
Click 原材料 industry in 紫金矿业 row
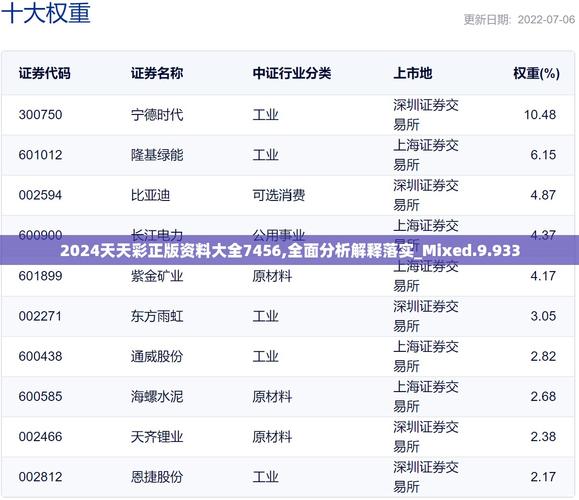[x=272, y=276]
